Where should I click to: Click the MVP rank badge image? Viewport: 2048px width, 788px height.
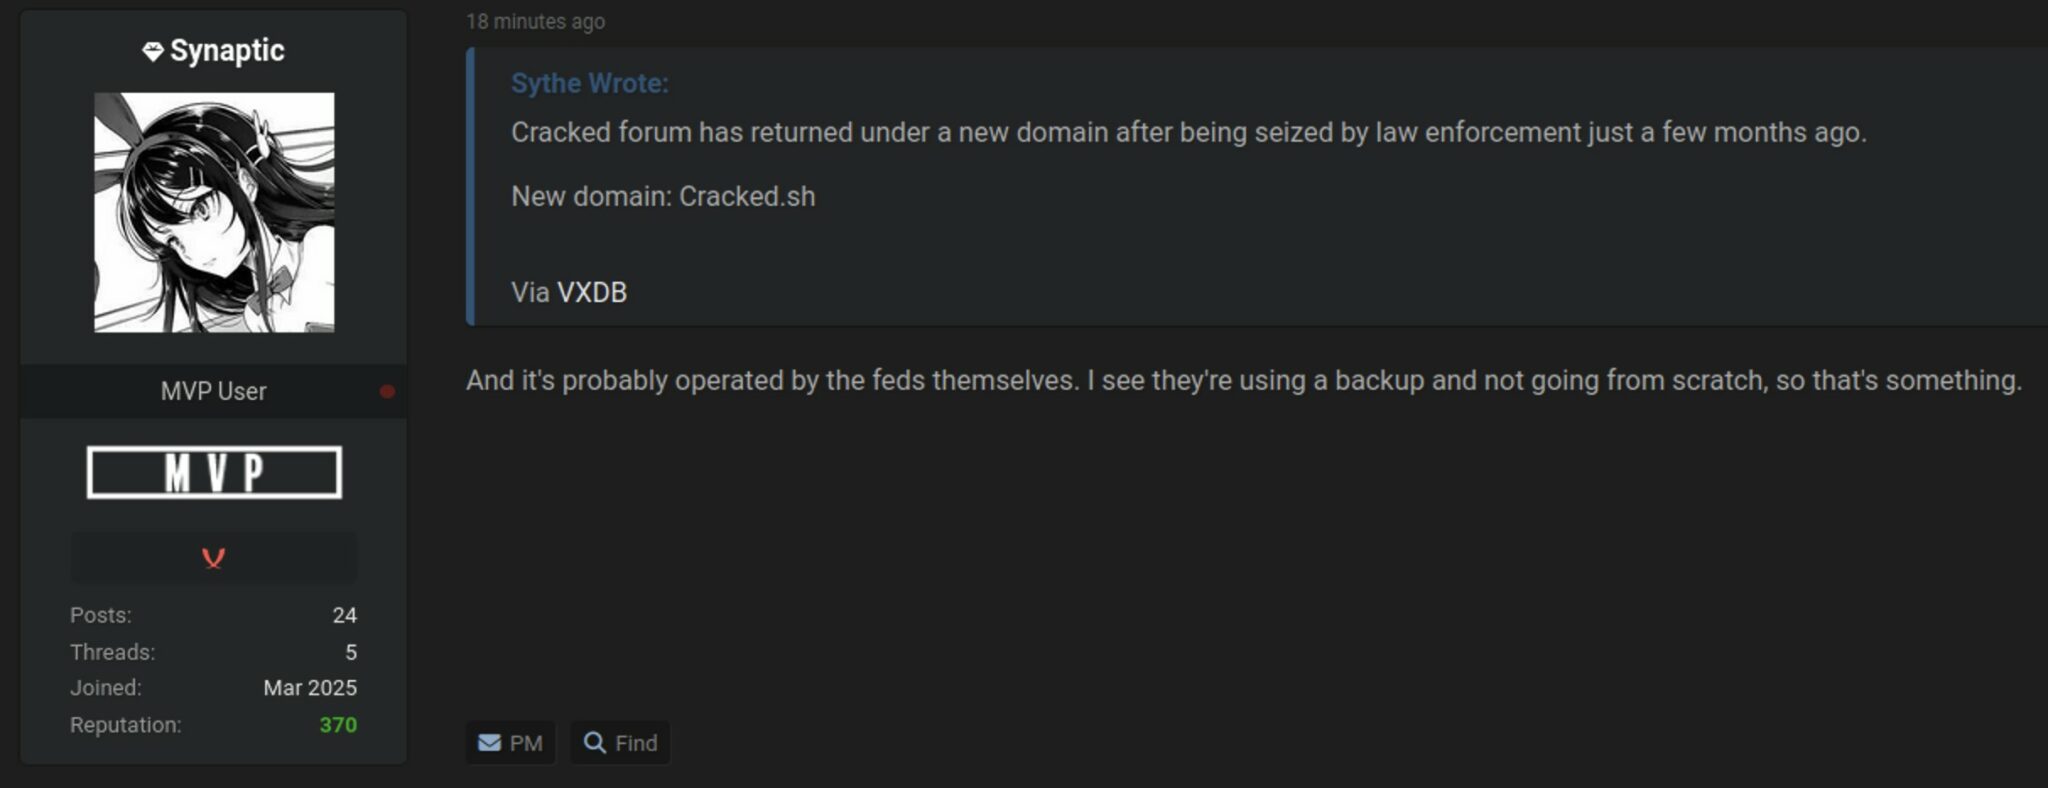tap(214, 472)
